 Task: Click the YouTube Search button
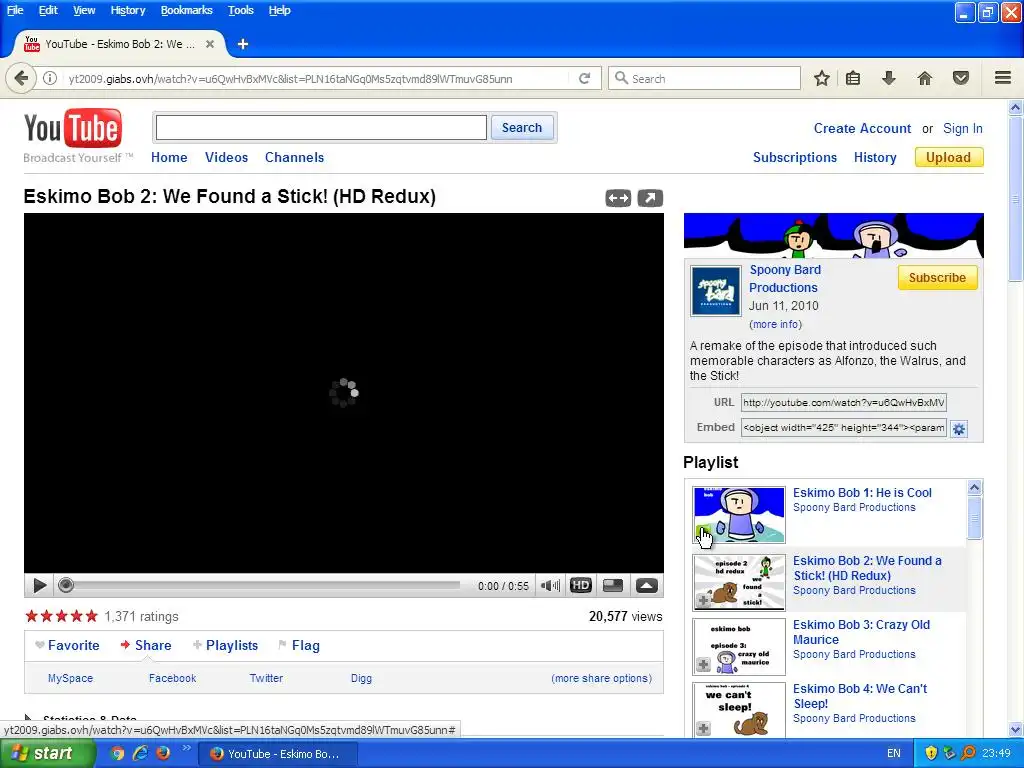522,127
